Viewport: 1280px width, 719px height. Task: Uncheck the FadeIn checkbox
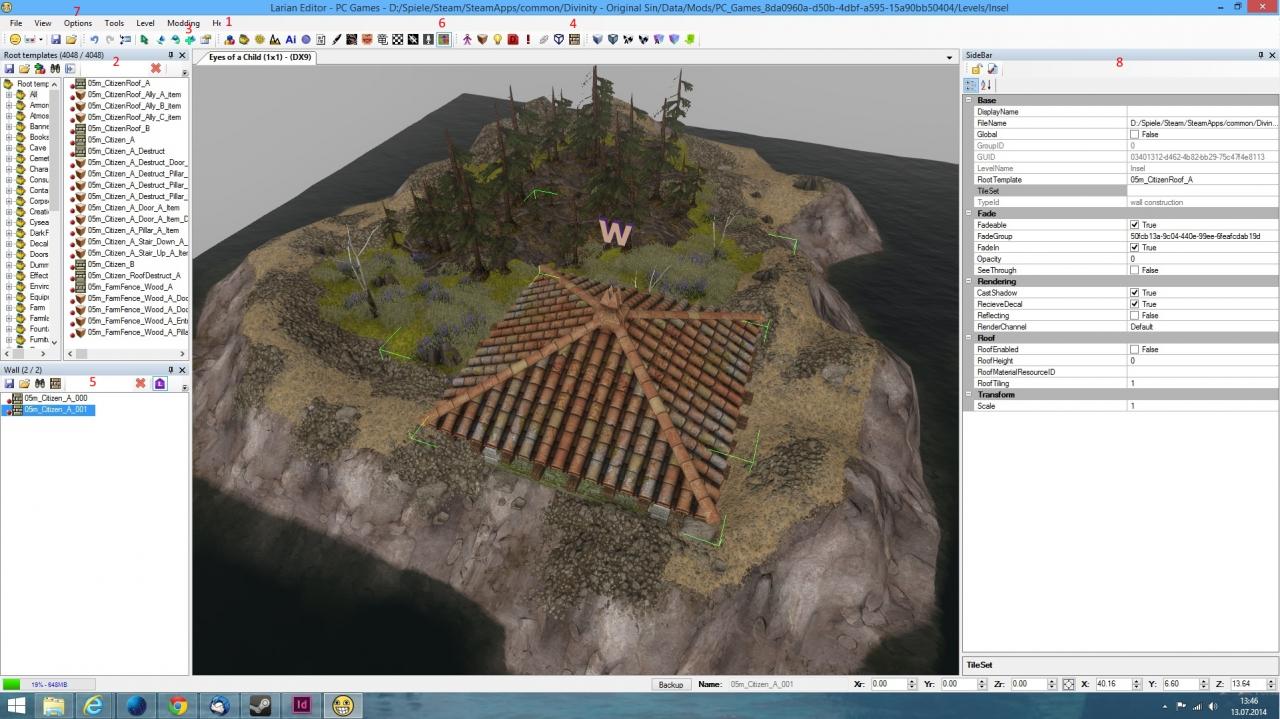tap(1134, 247)
